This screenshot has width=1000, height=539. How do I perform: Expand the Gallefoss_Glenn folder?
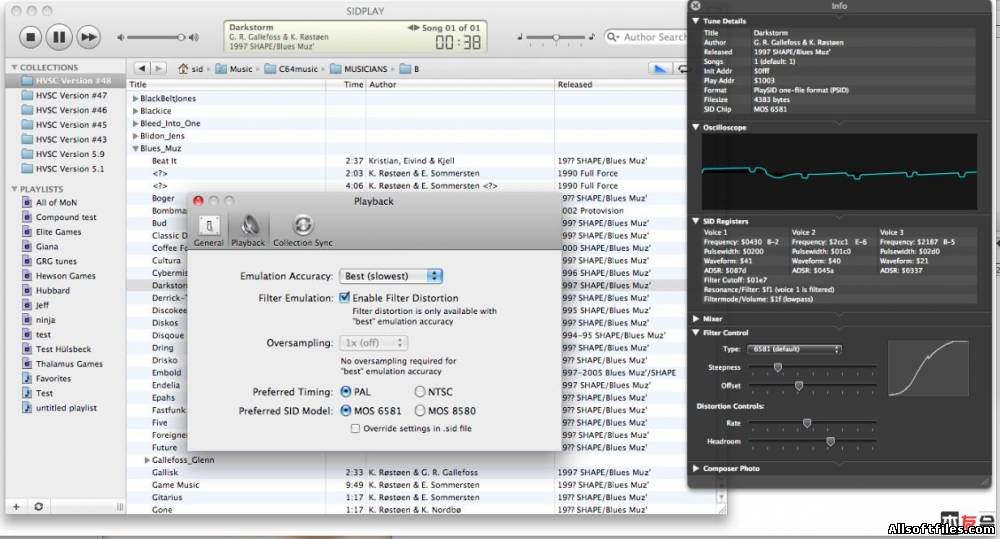coord(147,460)
